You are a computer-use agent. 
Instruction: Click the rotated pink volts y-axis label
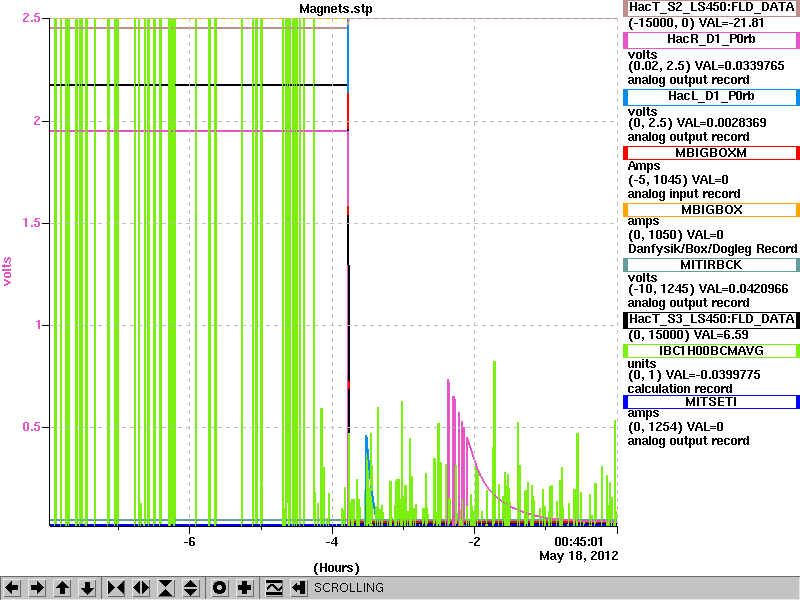(8, 271)
